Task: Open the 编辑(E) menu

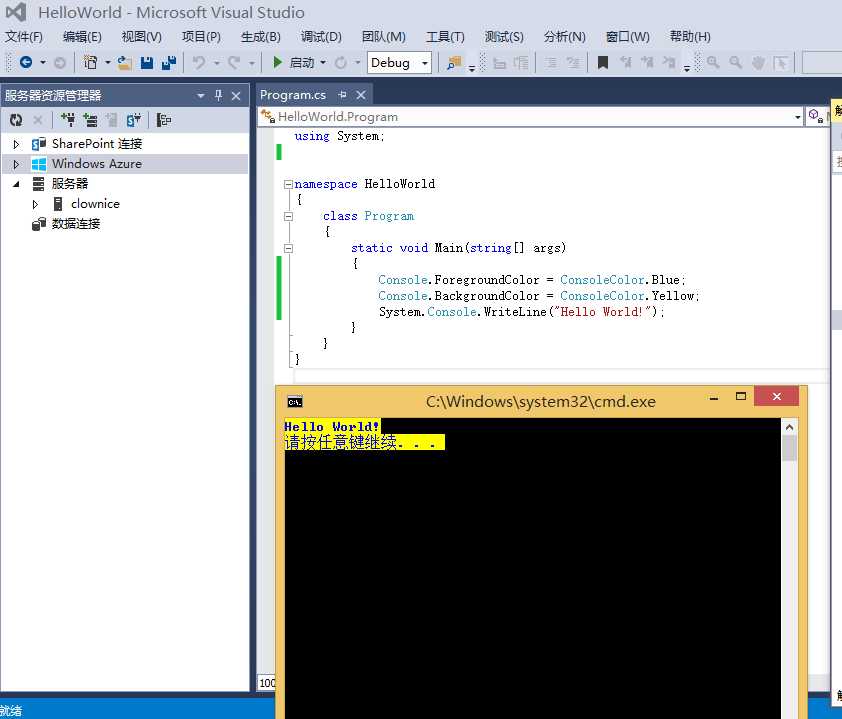Action: [x=82, y=37]
